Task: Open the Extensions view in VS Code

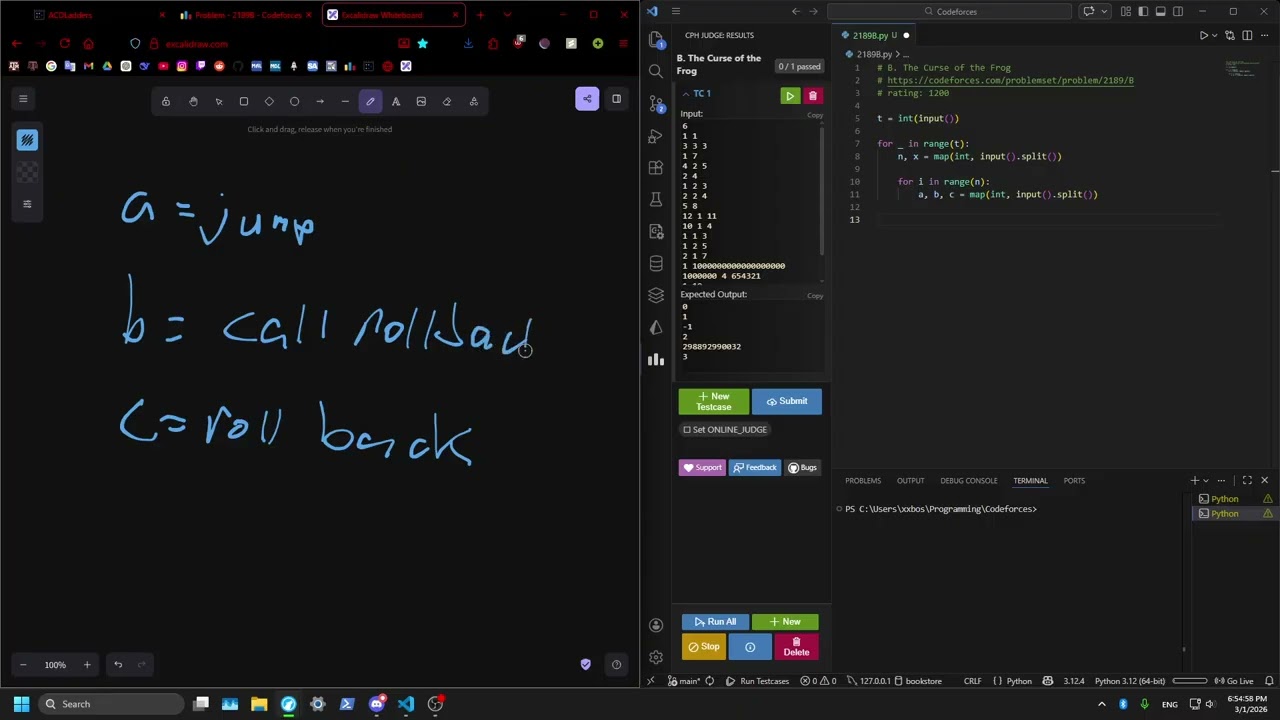Action: pyautogui.click(x=656, y=167)
